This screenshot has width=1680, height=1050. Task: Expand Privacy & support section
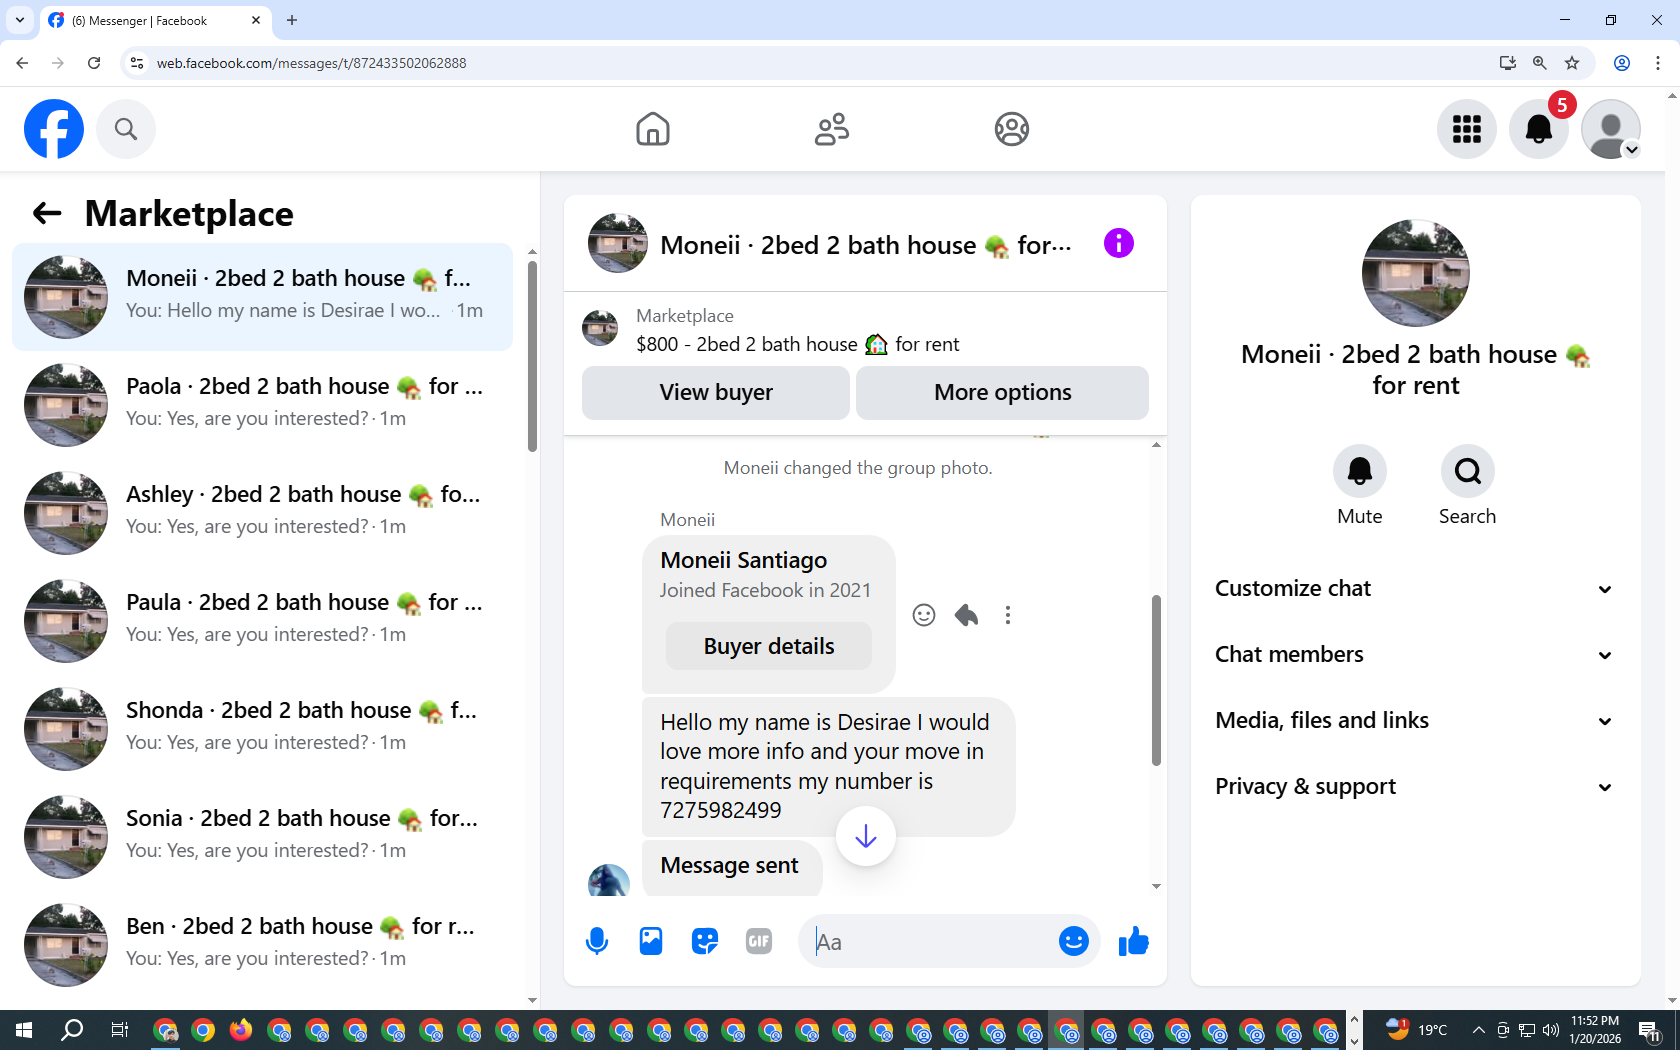(1414, 787)
